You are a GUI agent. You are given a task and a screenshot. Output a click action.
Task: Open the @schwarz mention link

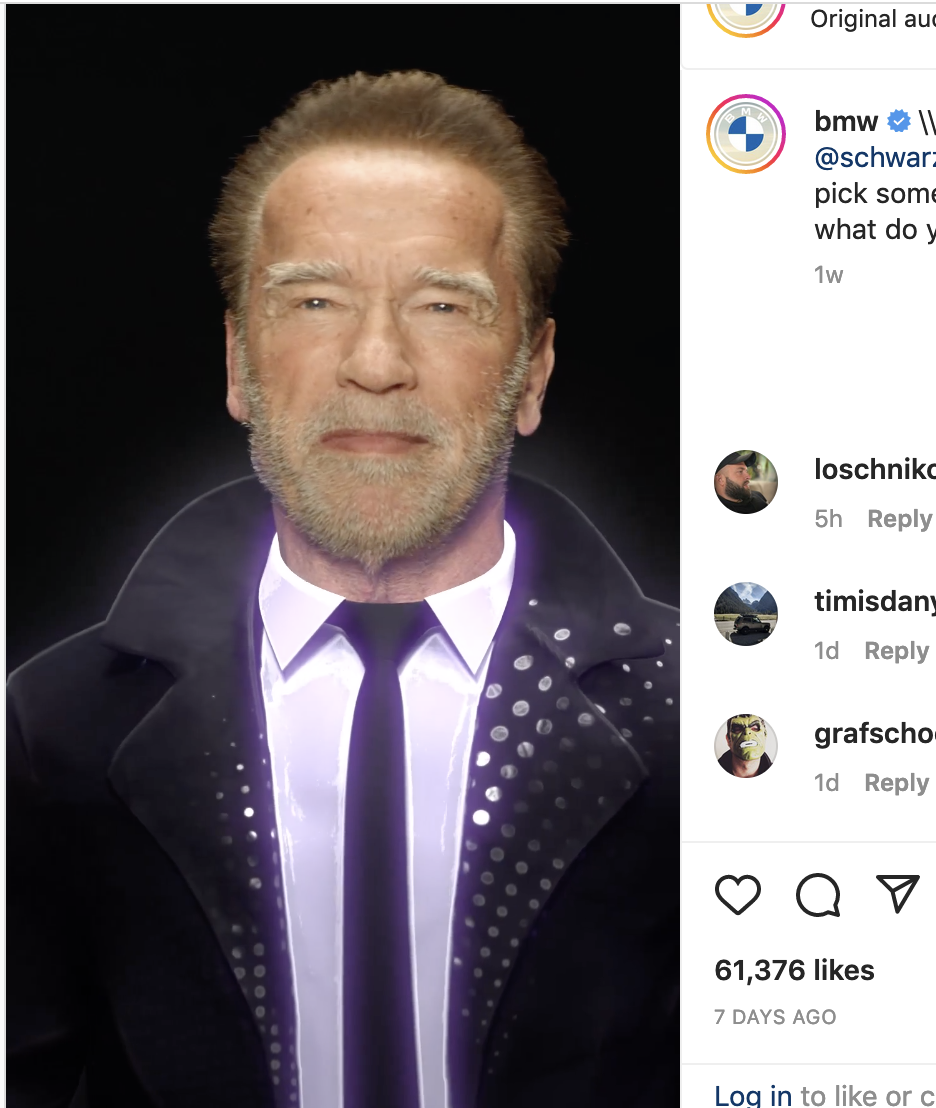pos(875,158)
